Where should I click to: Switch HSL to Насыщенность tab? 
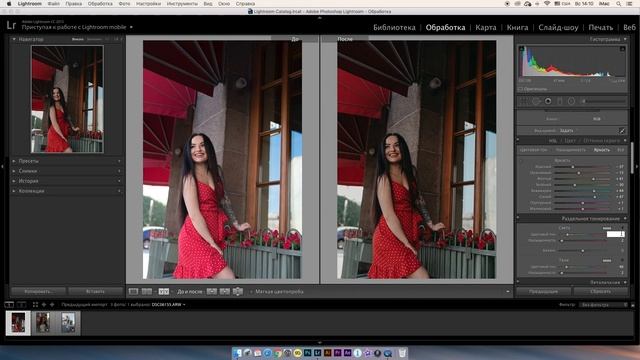571,150
